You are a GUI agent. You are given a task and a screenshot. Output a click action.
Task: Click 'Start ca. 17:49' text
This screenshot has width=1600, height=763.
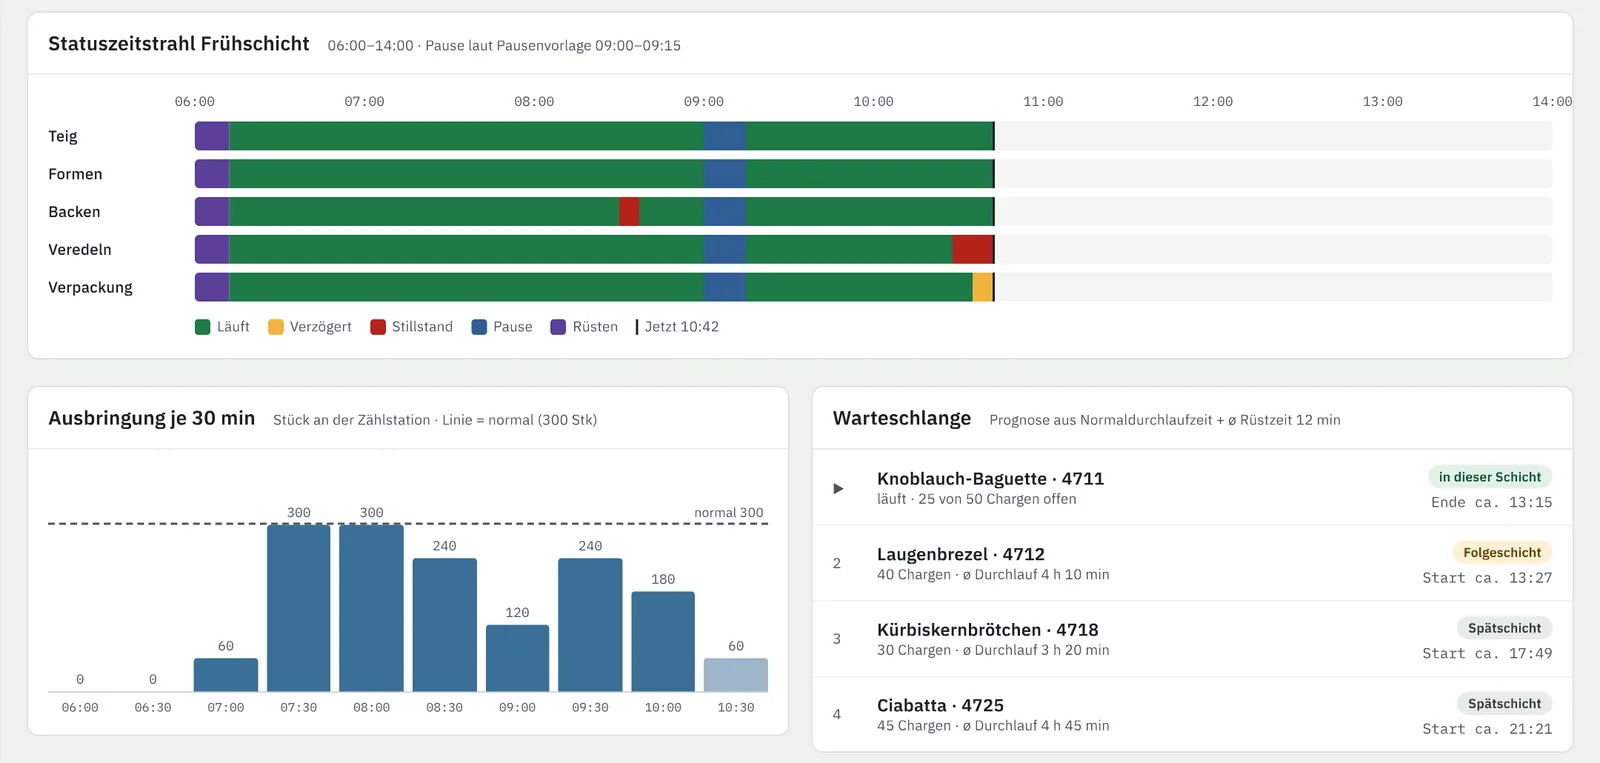pos(1488,654)
